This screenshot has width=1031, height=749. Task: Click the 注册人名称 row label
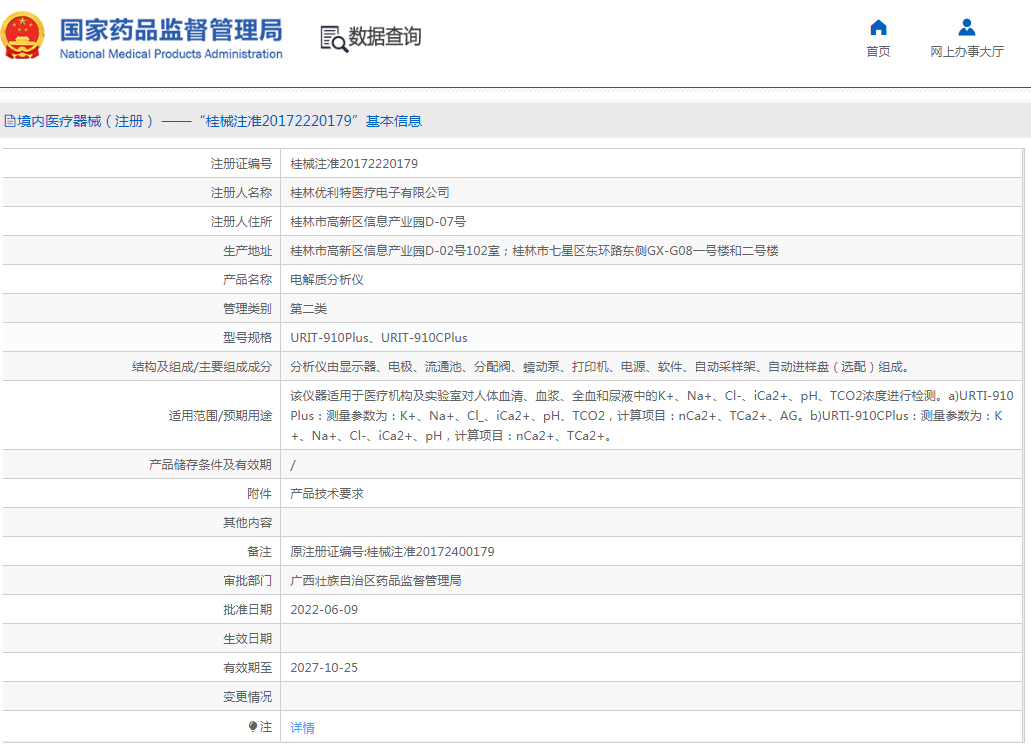[x=241, y=193]
